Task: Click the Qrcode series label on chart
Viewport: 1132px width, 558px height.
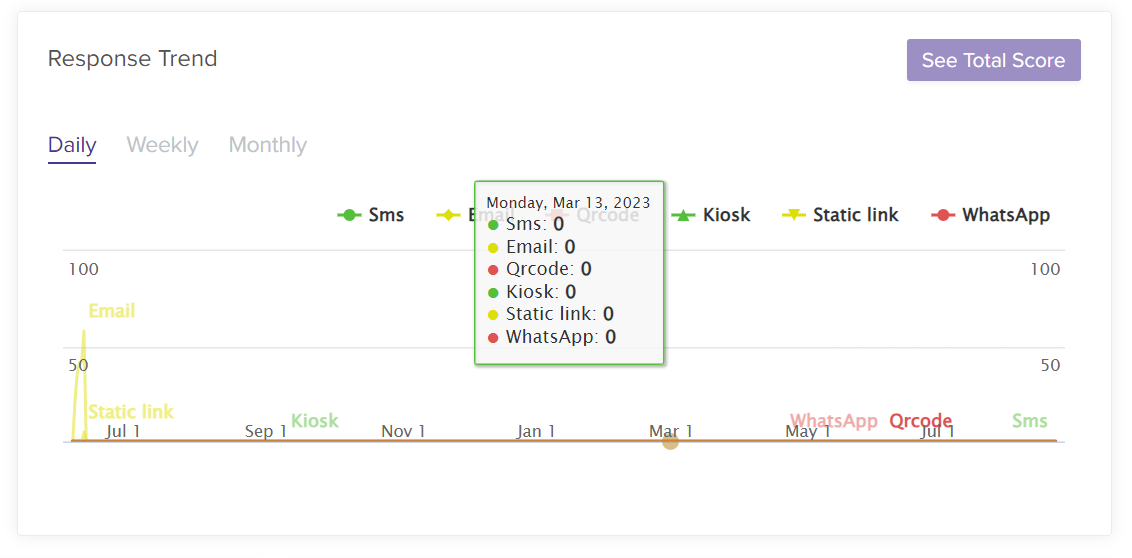Action: 920,421
